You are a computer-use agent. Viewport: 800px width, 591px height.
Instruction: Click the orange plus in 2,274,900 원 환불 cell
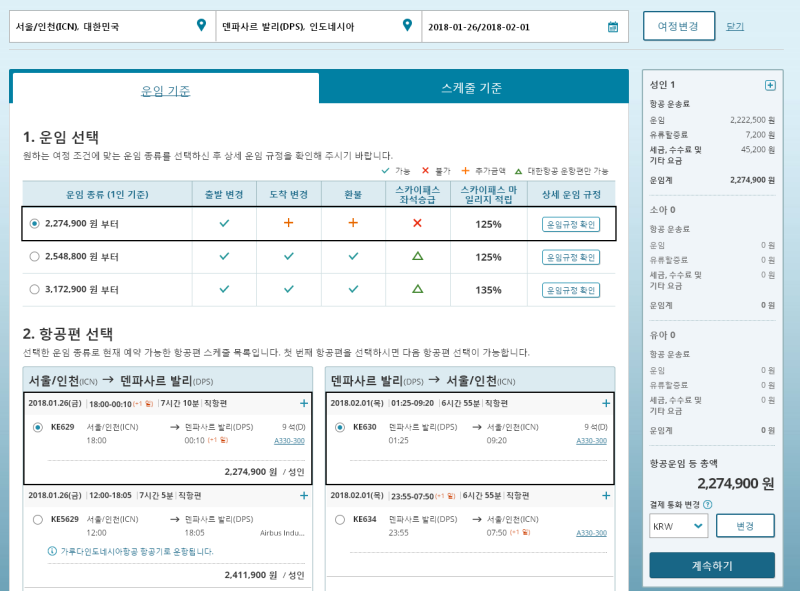tap(353, 223)
